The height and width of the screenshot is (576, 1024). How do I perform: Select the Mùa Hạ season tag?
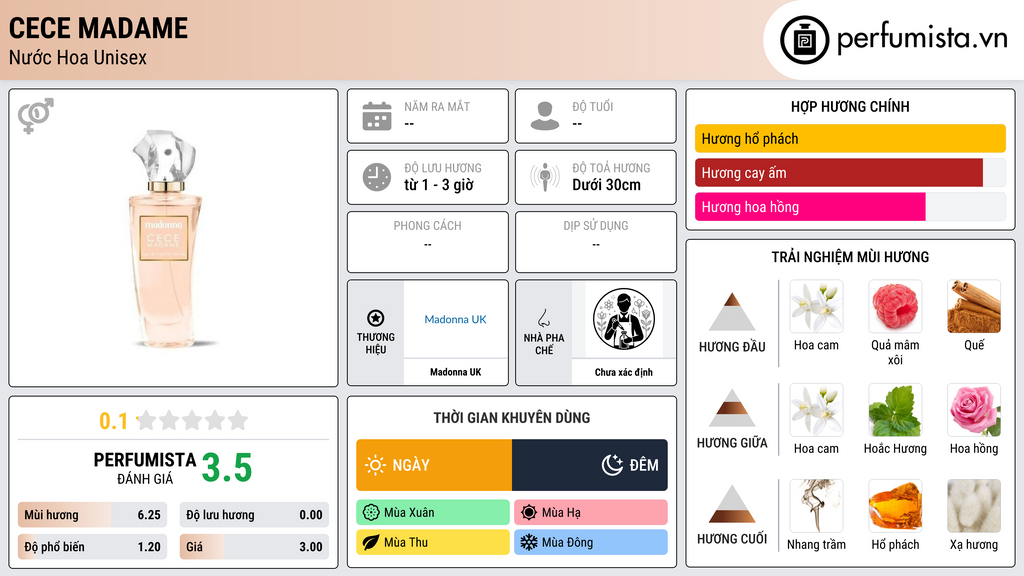tap(591, 512)
